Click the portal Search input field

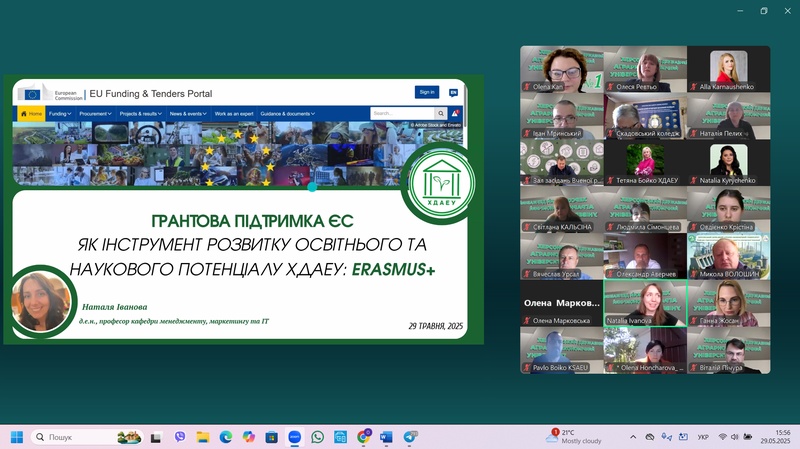pyautogui.click(x=400, y=114)
